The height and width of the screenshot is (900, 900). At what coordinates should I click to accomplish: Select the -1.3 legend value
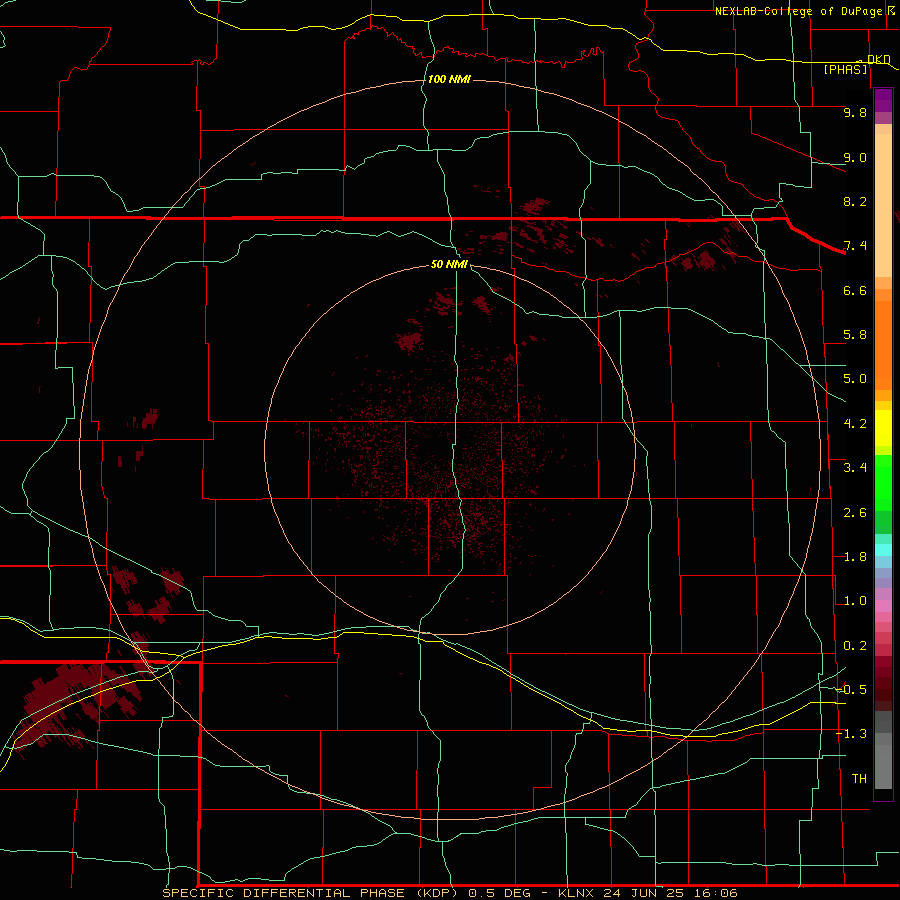coord(852,734)
